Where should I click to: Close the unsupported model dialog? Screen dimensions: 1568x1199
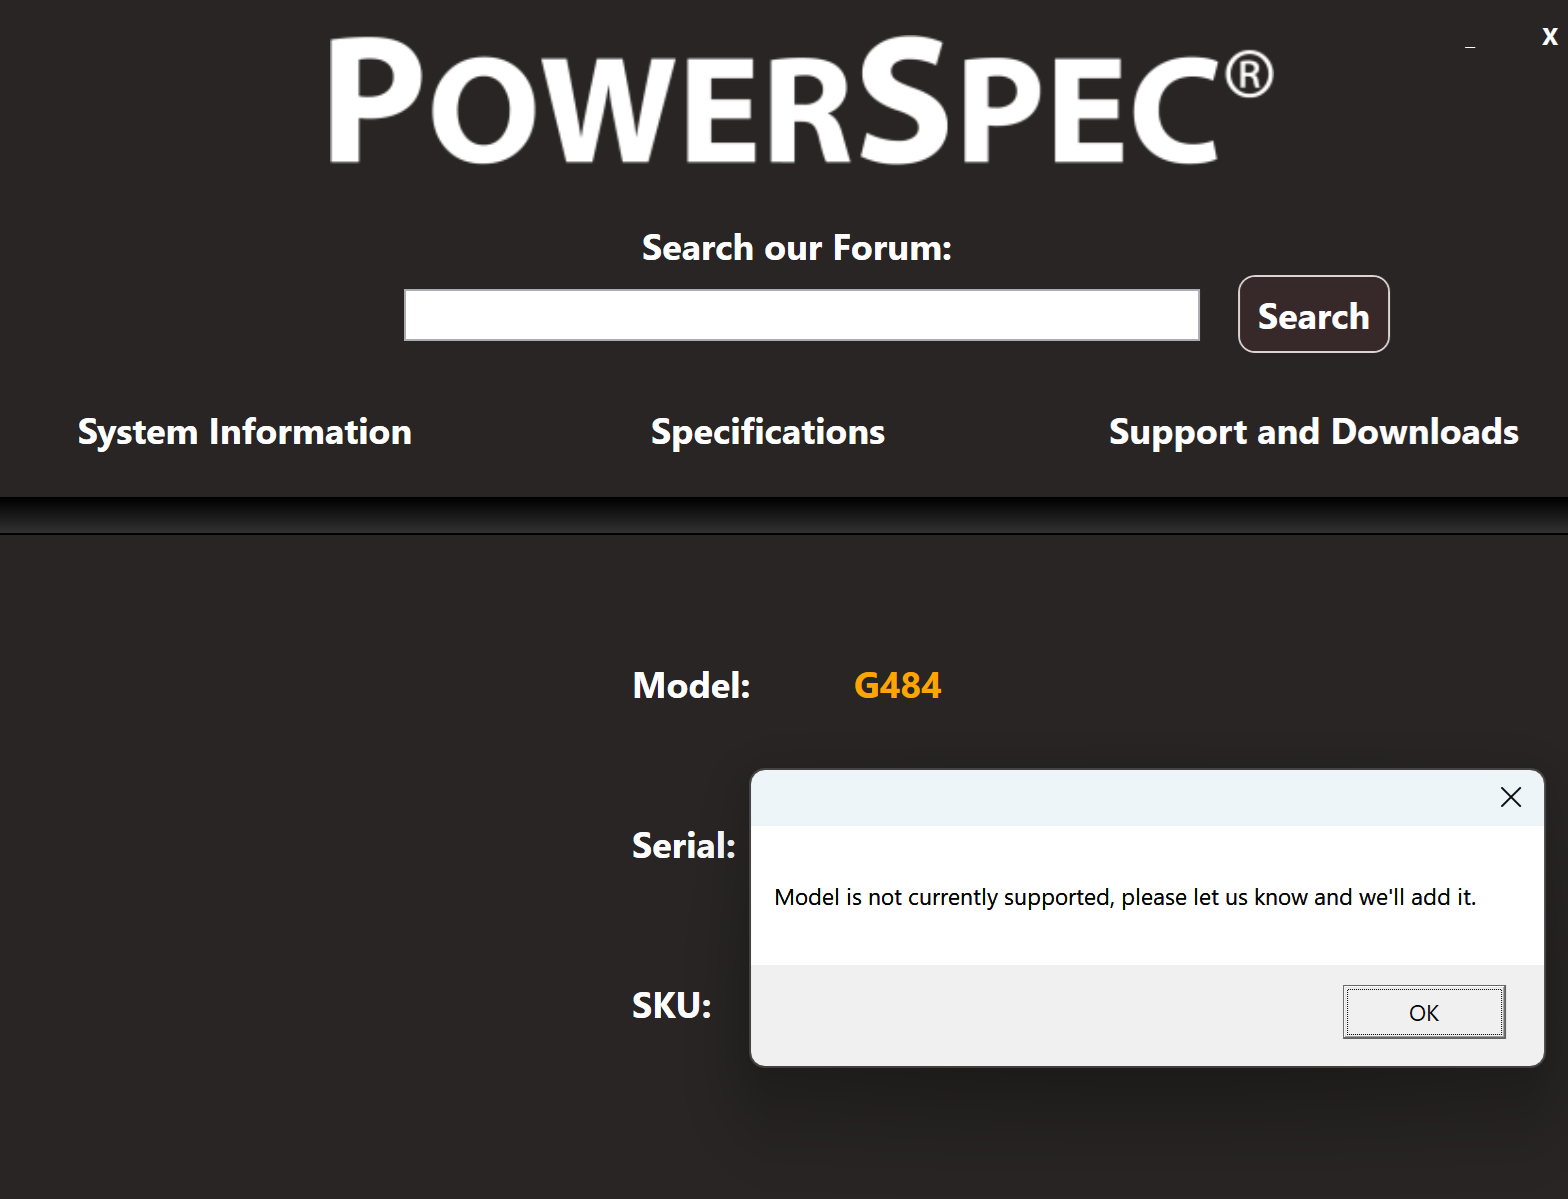point(1510,797)
